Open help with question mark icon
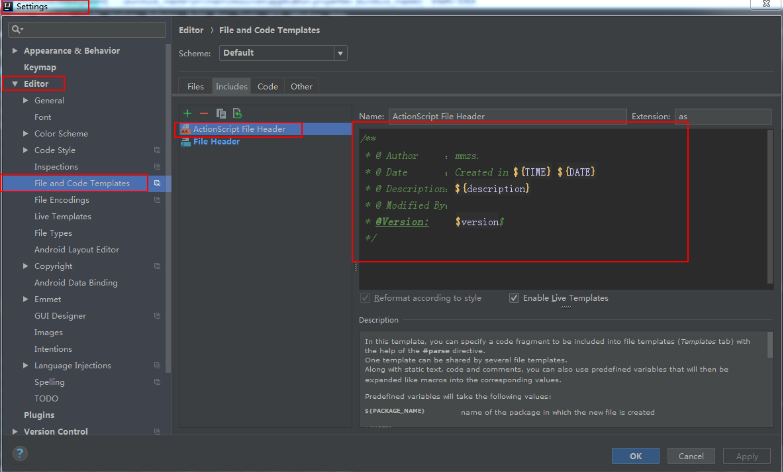The image size is (783, 472). pos(19,454)
